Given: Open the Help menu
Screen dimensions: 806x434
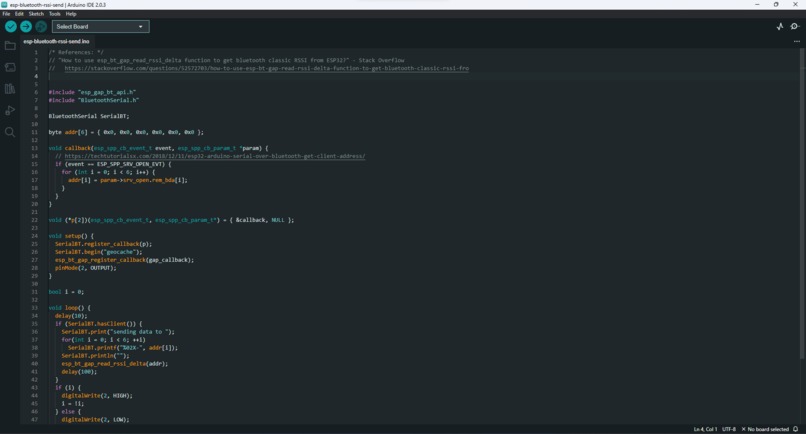Looking at the screenshot, I should click(71, 14).
